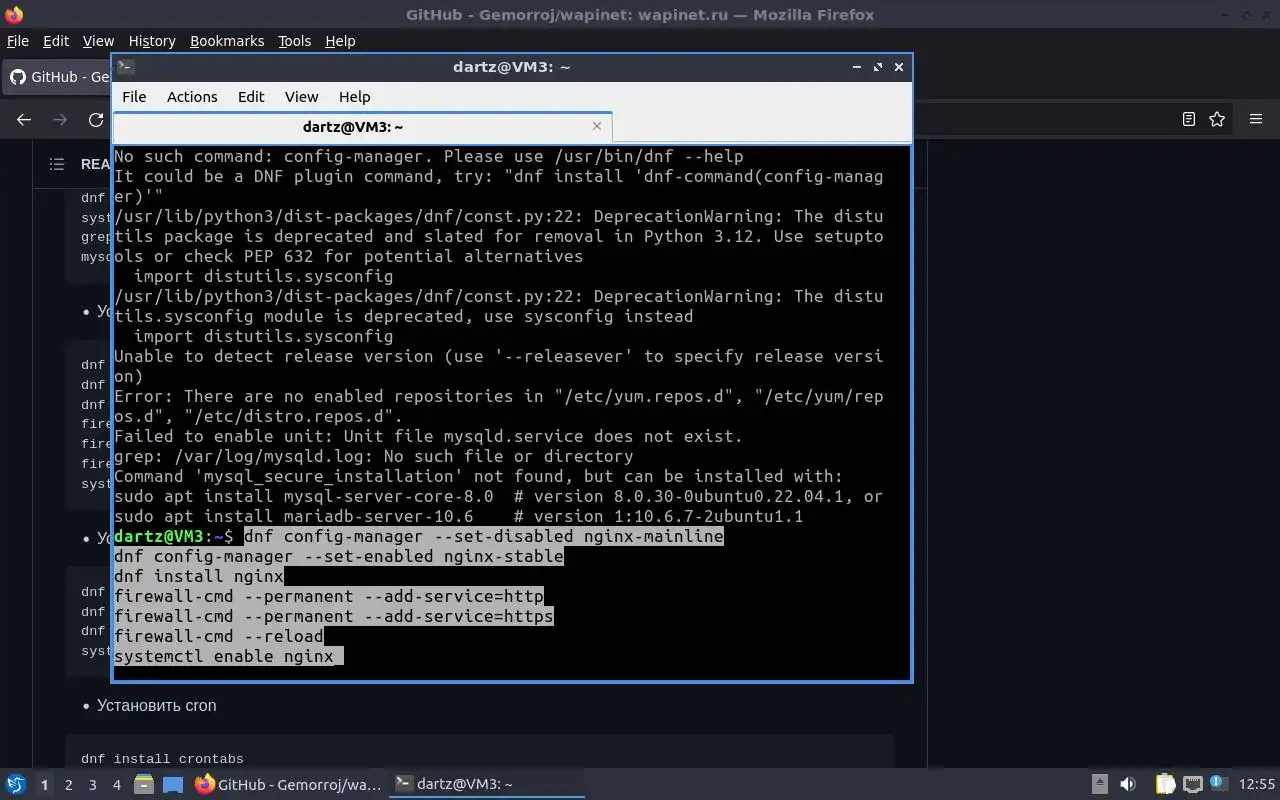This screenshot has height=800, width=1280.
Task: Open the terminal Help menu
Action: click(x=355, y=97)
